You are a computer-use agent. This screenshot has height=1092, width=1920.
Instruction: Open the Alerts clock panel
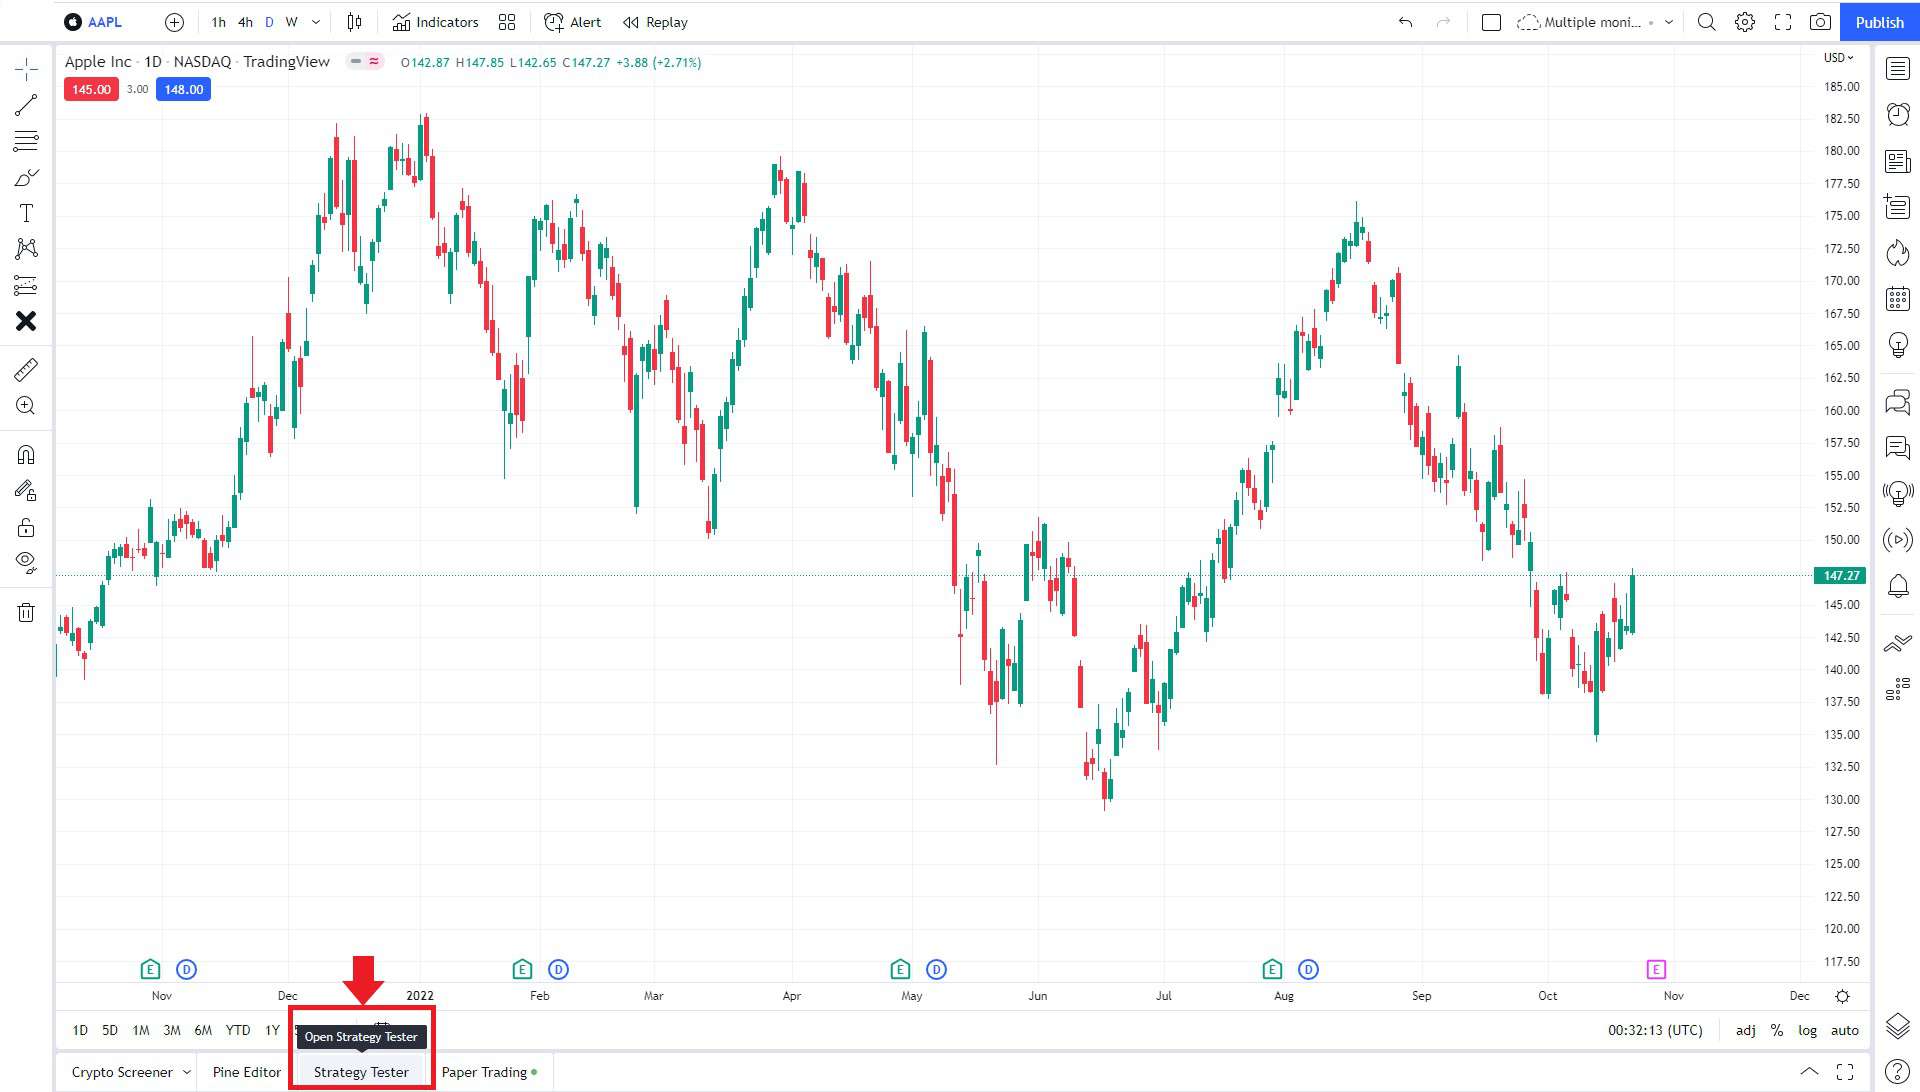click(1897, 114)
